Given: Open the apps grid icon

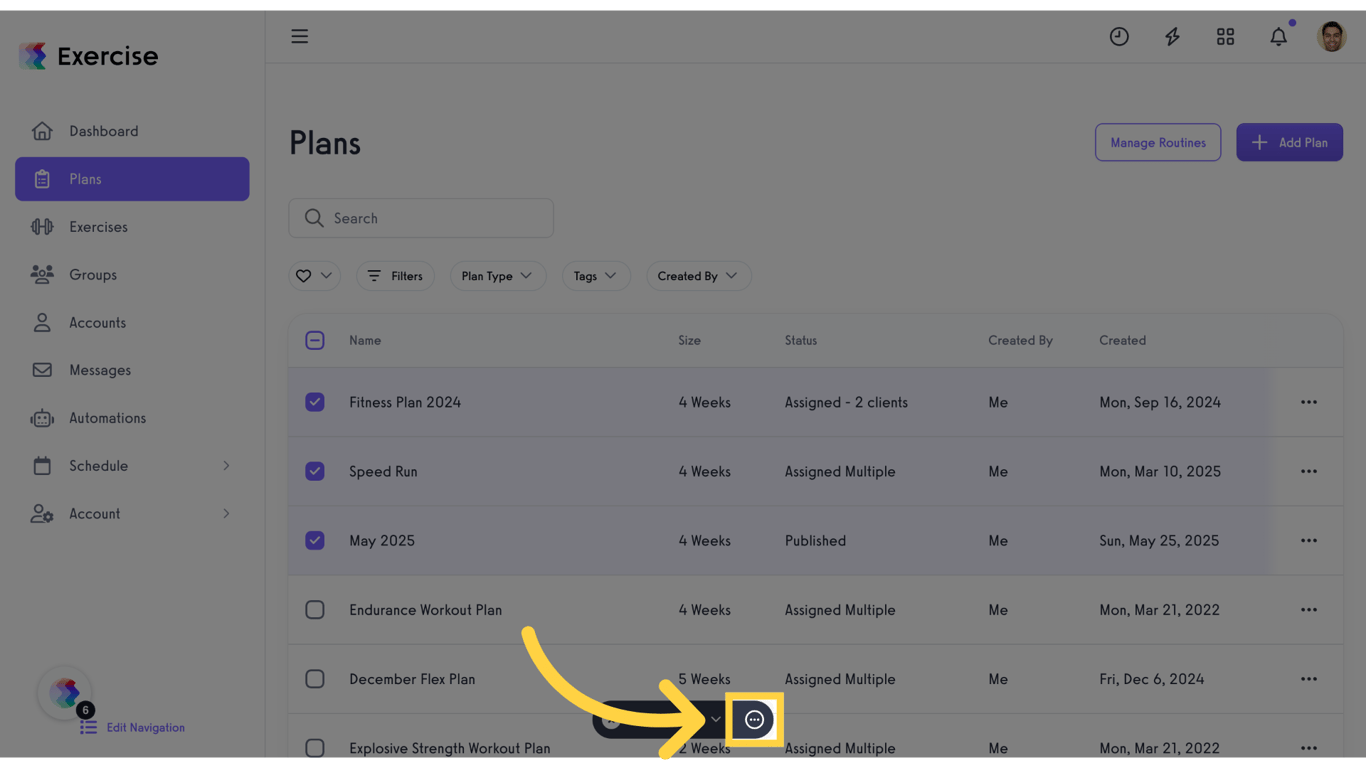Looking at the screenshot, I should 1225,37.
